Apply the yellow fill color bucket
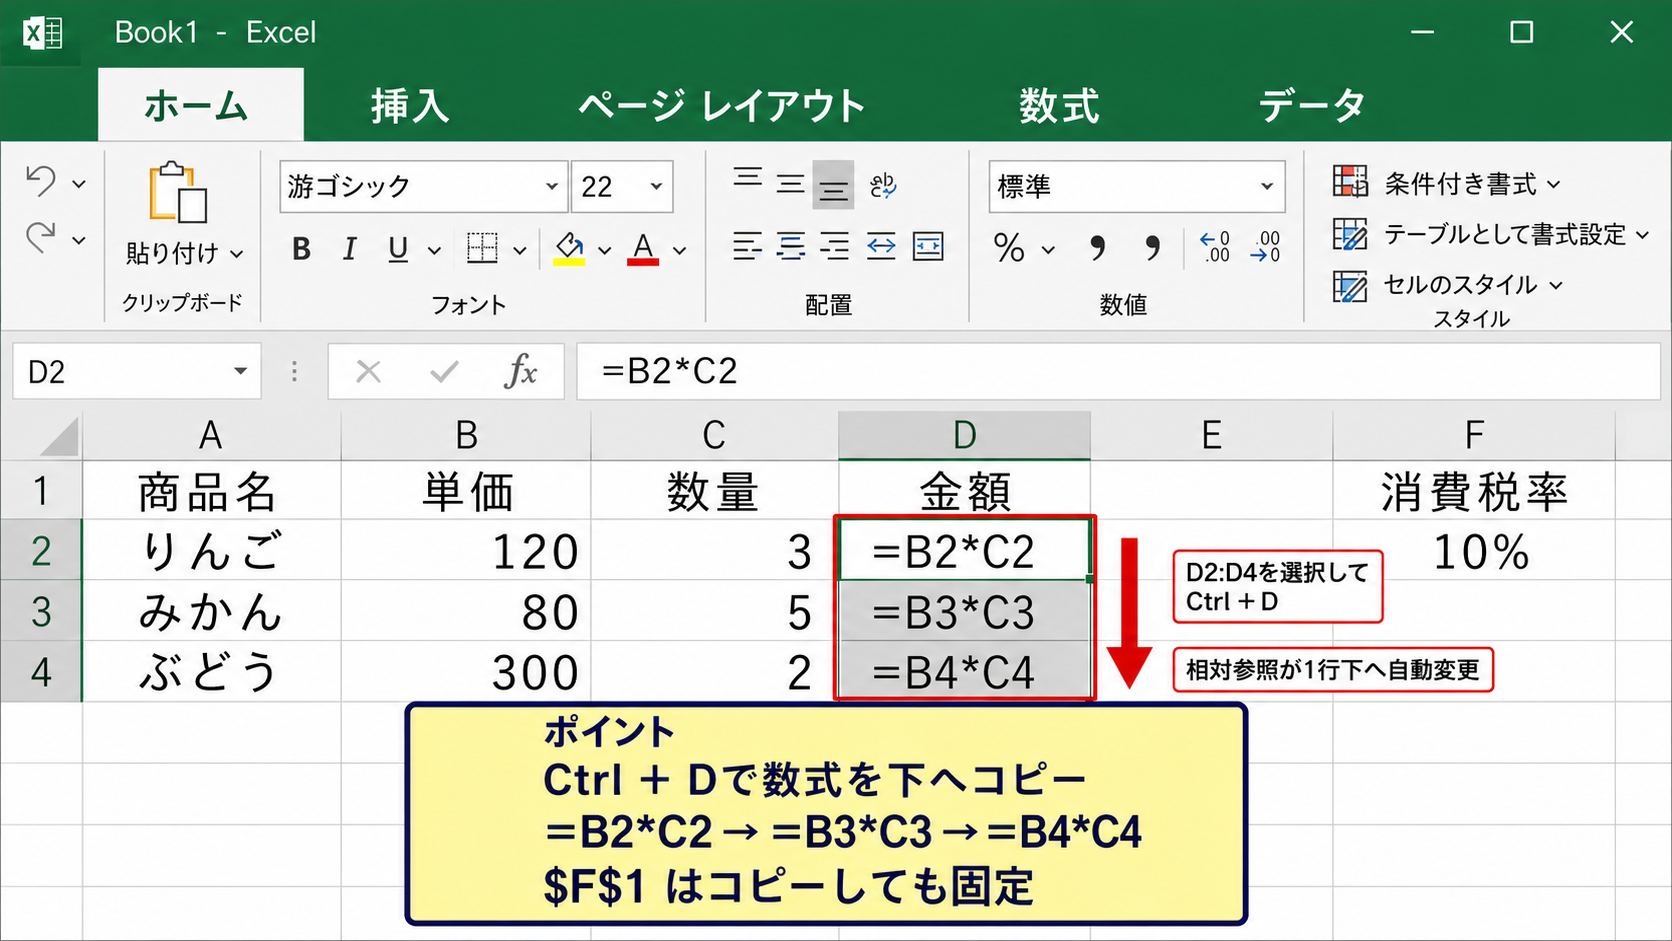The image size is (1672, 941). click(569, 248)
